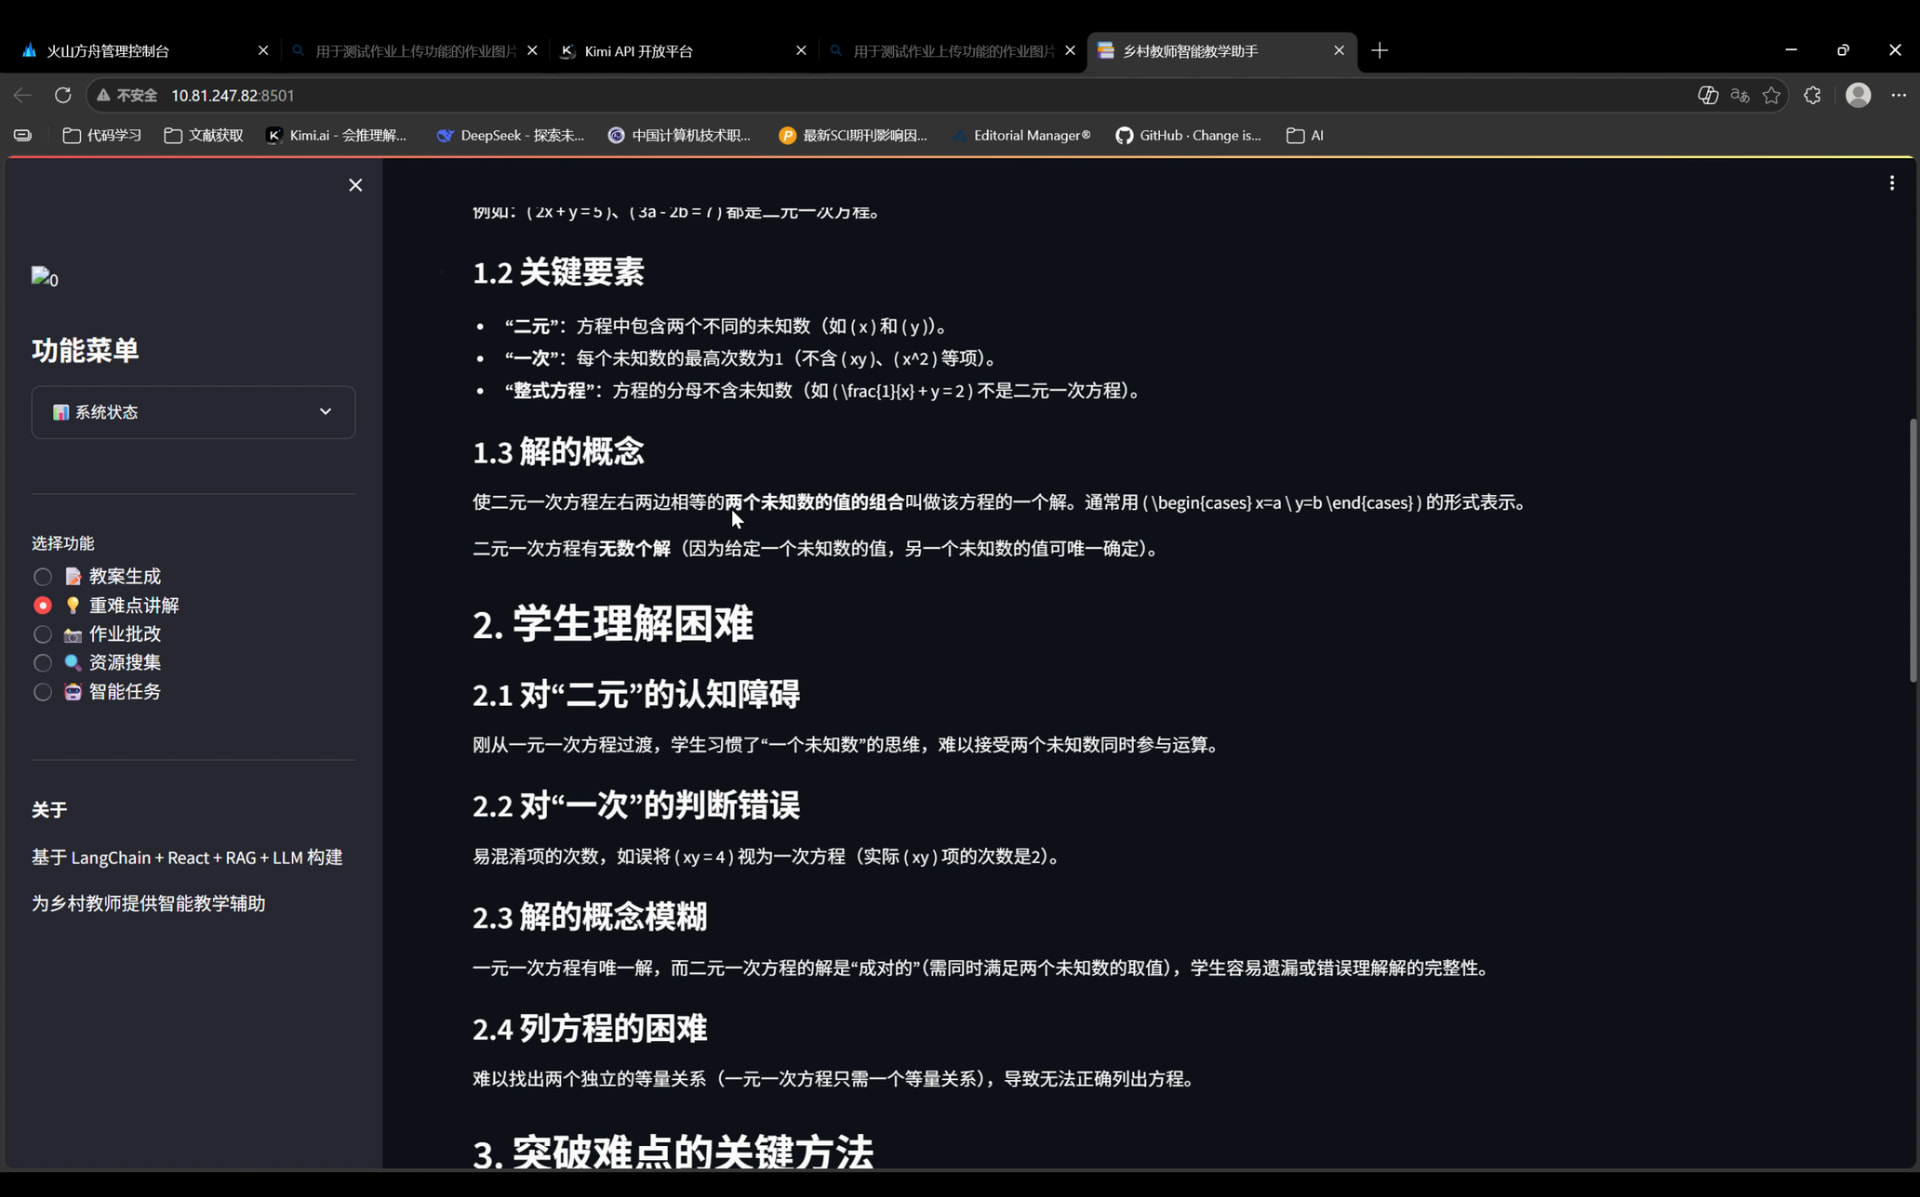The width and height of the screenshot is (1920, 1197).
Task: Click the new tab plus icon
Action: tap(1379, 50)
